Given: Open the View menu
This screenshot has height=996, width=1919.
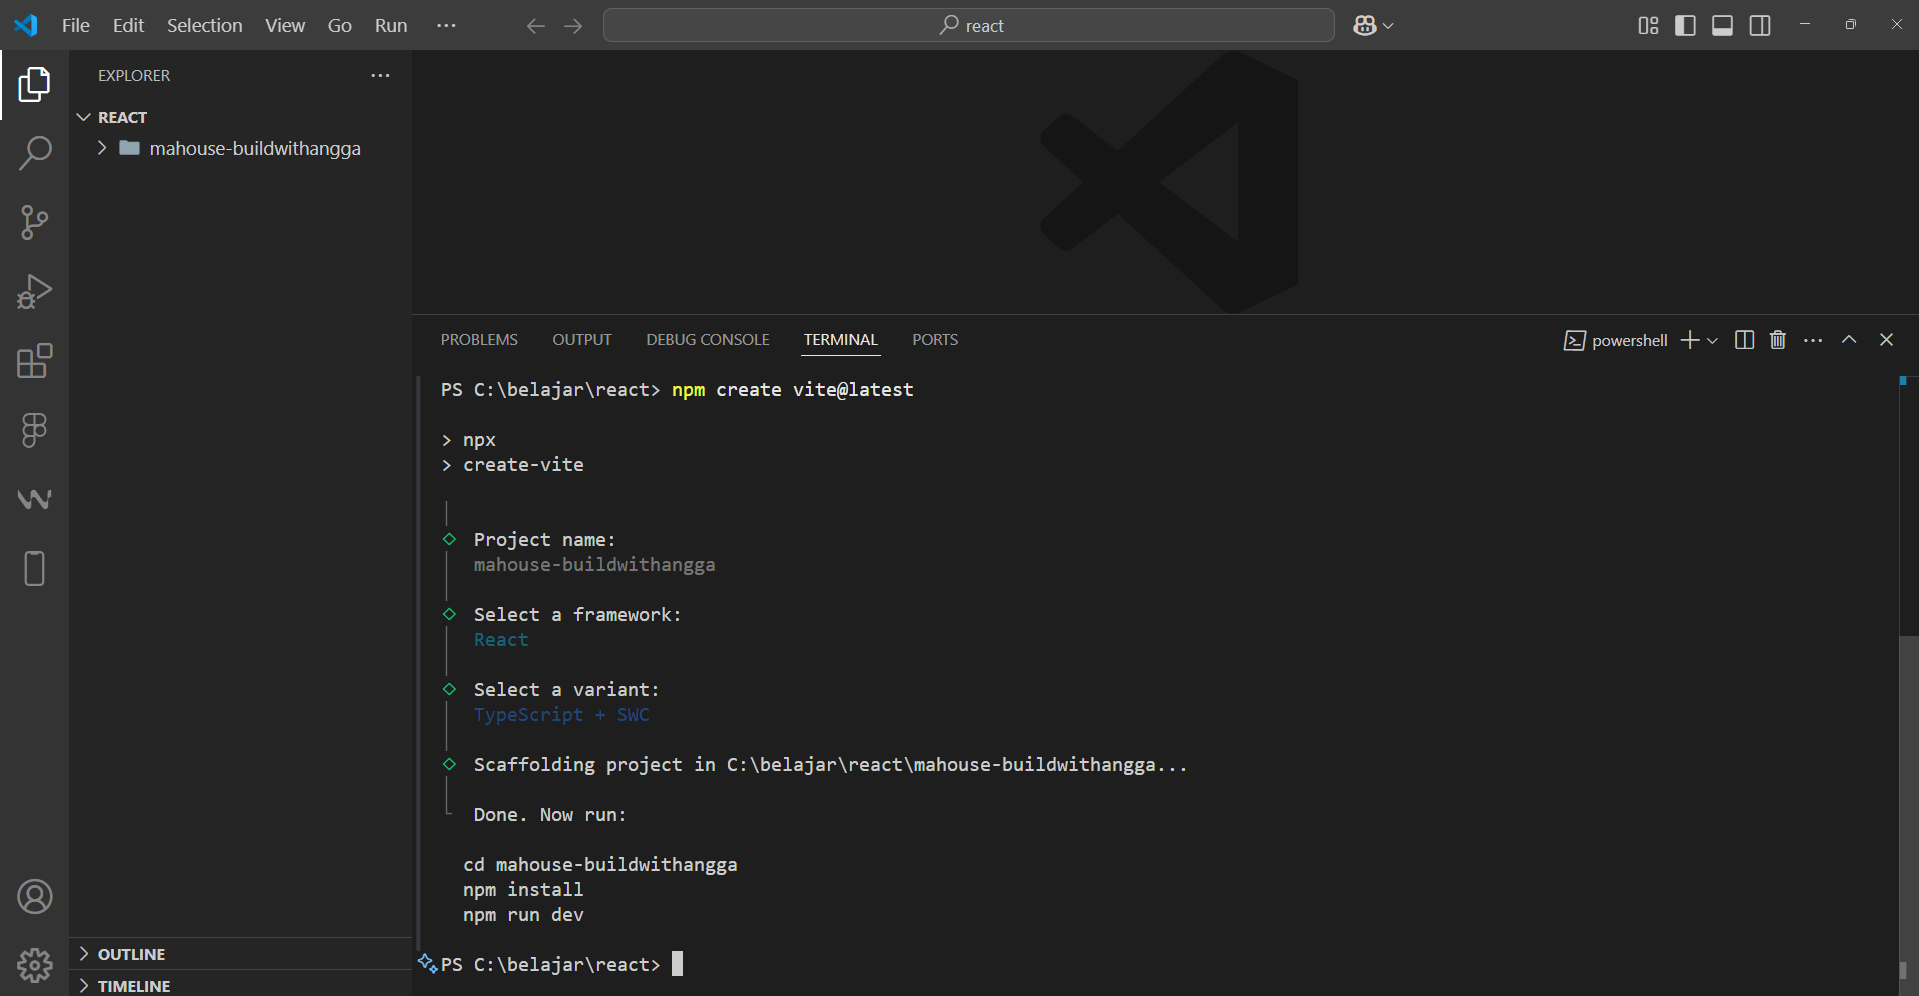Looking at the screenshot, I should point(285,26).
